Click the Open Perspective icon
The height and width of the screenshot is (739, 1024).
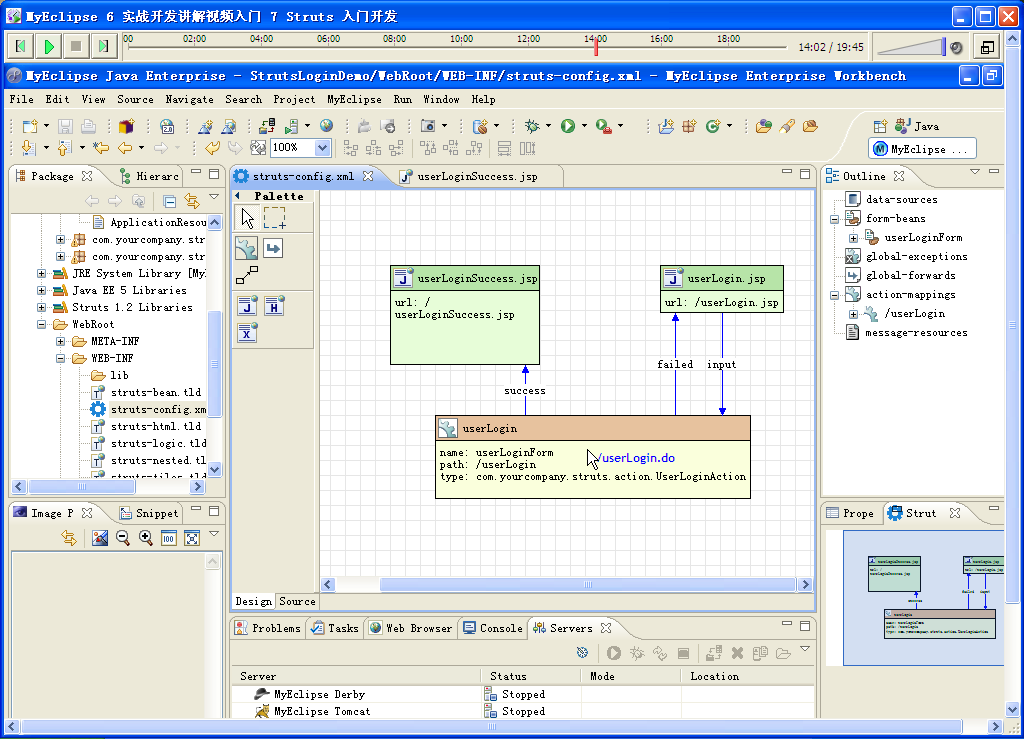[880, 126]
